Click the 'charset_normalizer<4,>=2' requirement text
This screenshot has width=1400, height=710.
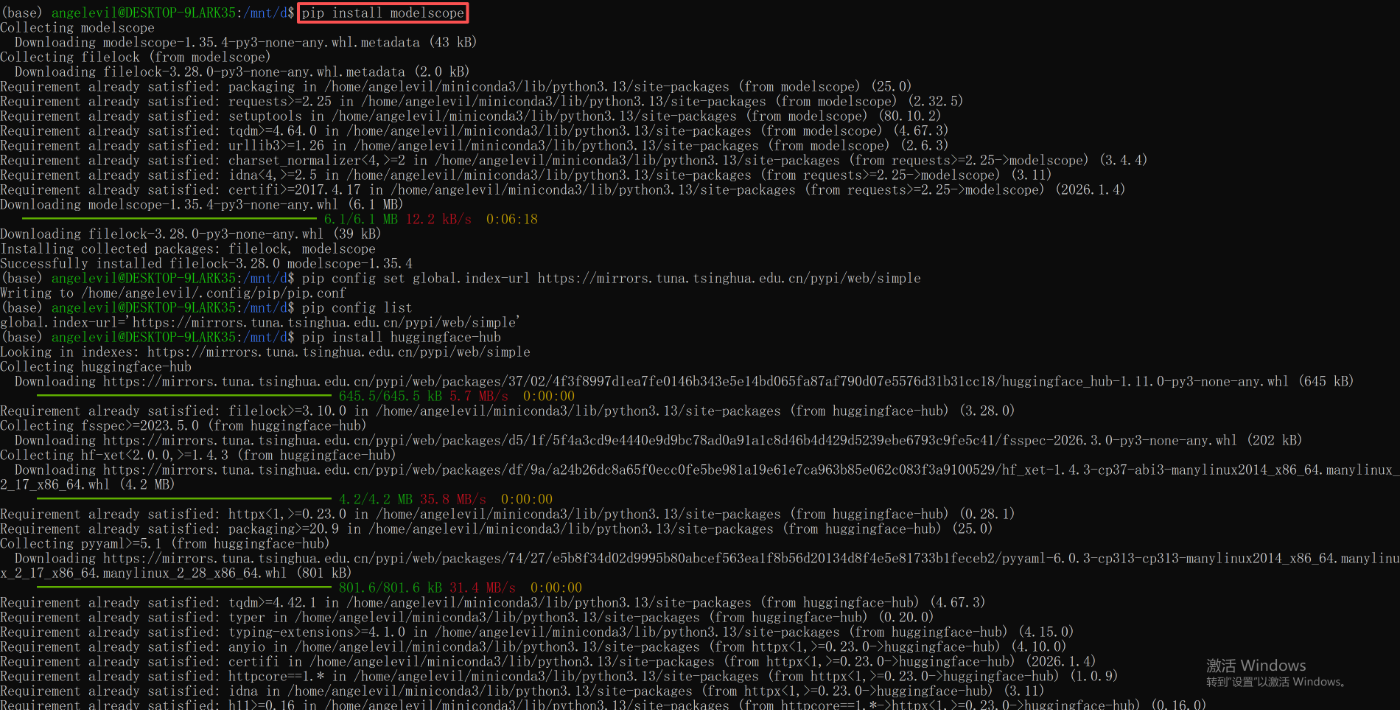[x=316, y=160]
